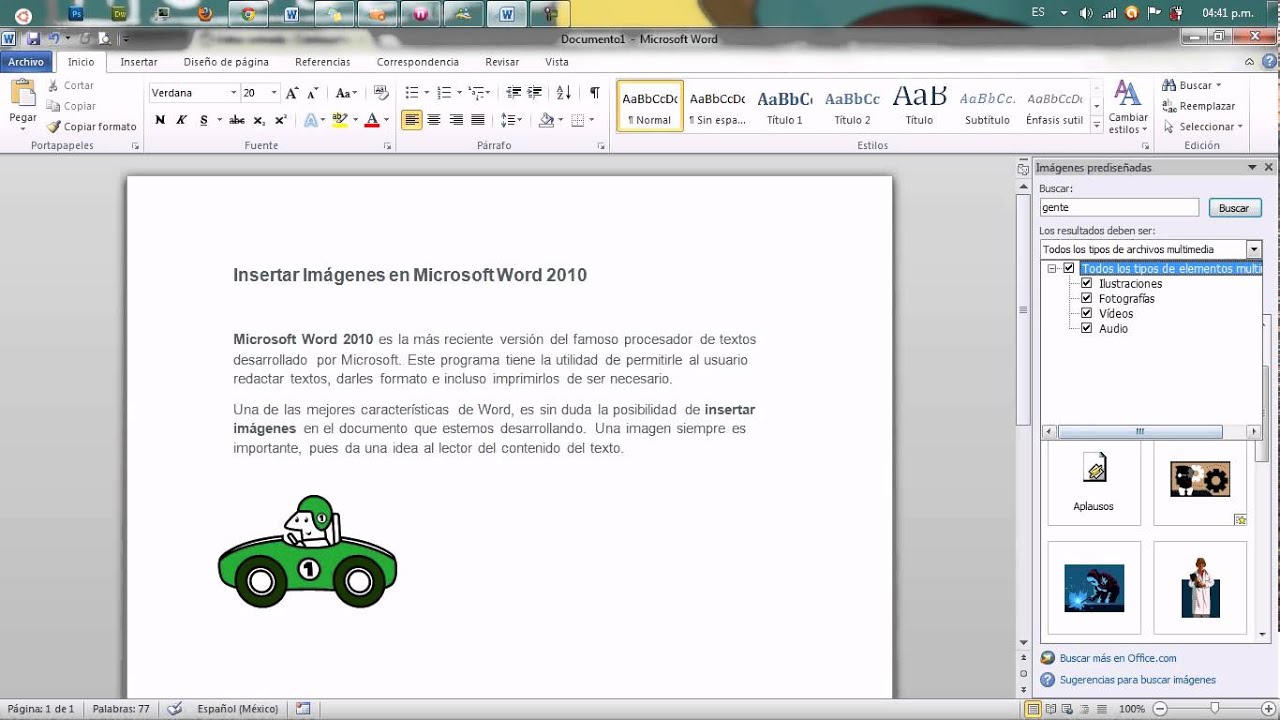
Task: Open Cambiar estilos menu
Action: [x=1128, y=108]
